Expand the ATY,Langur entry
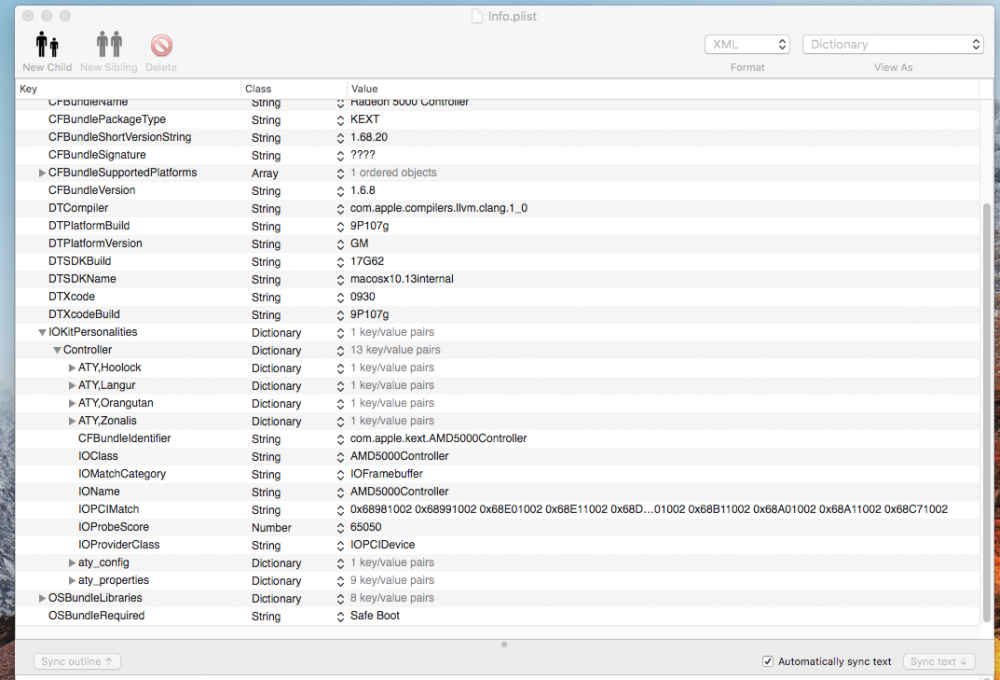 pyautogui.click(x=72, y=385)
